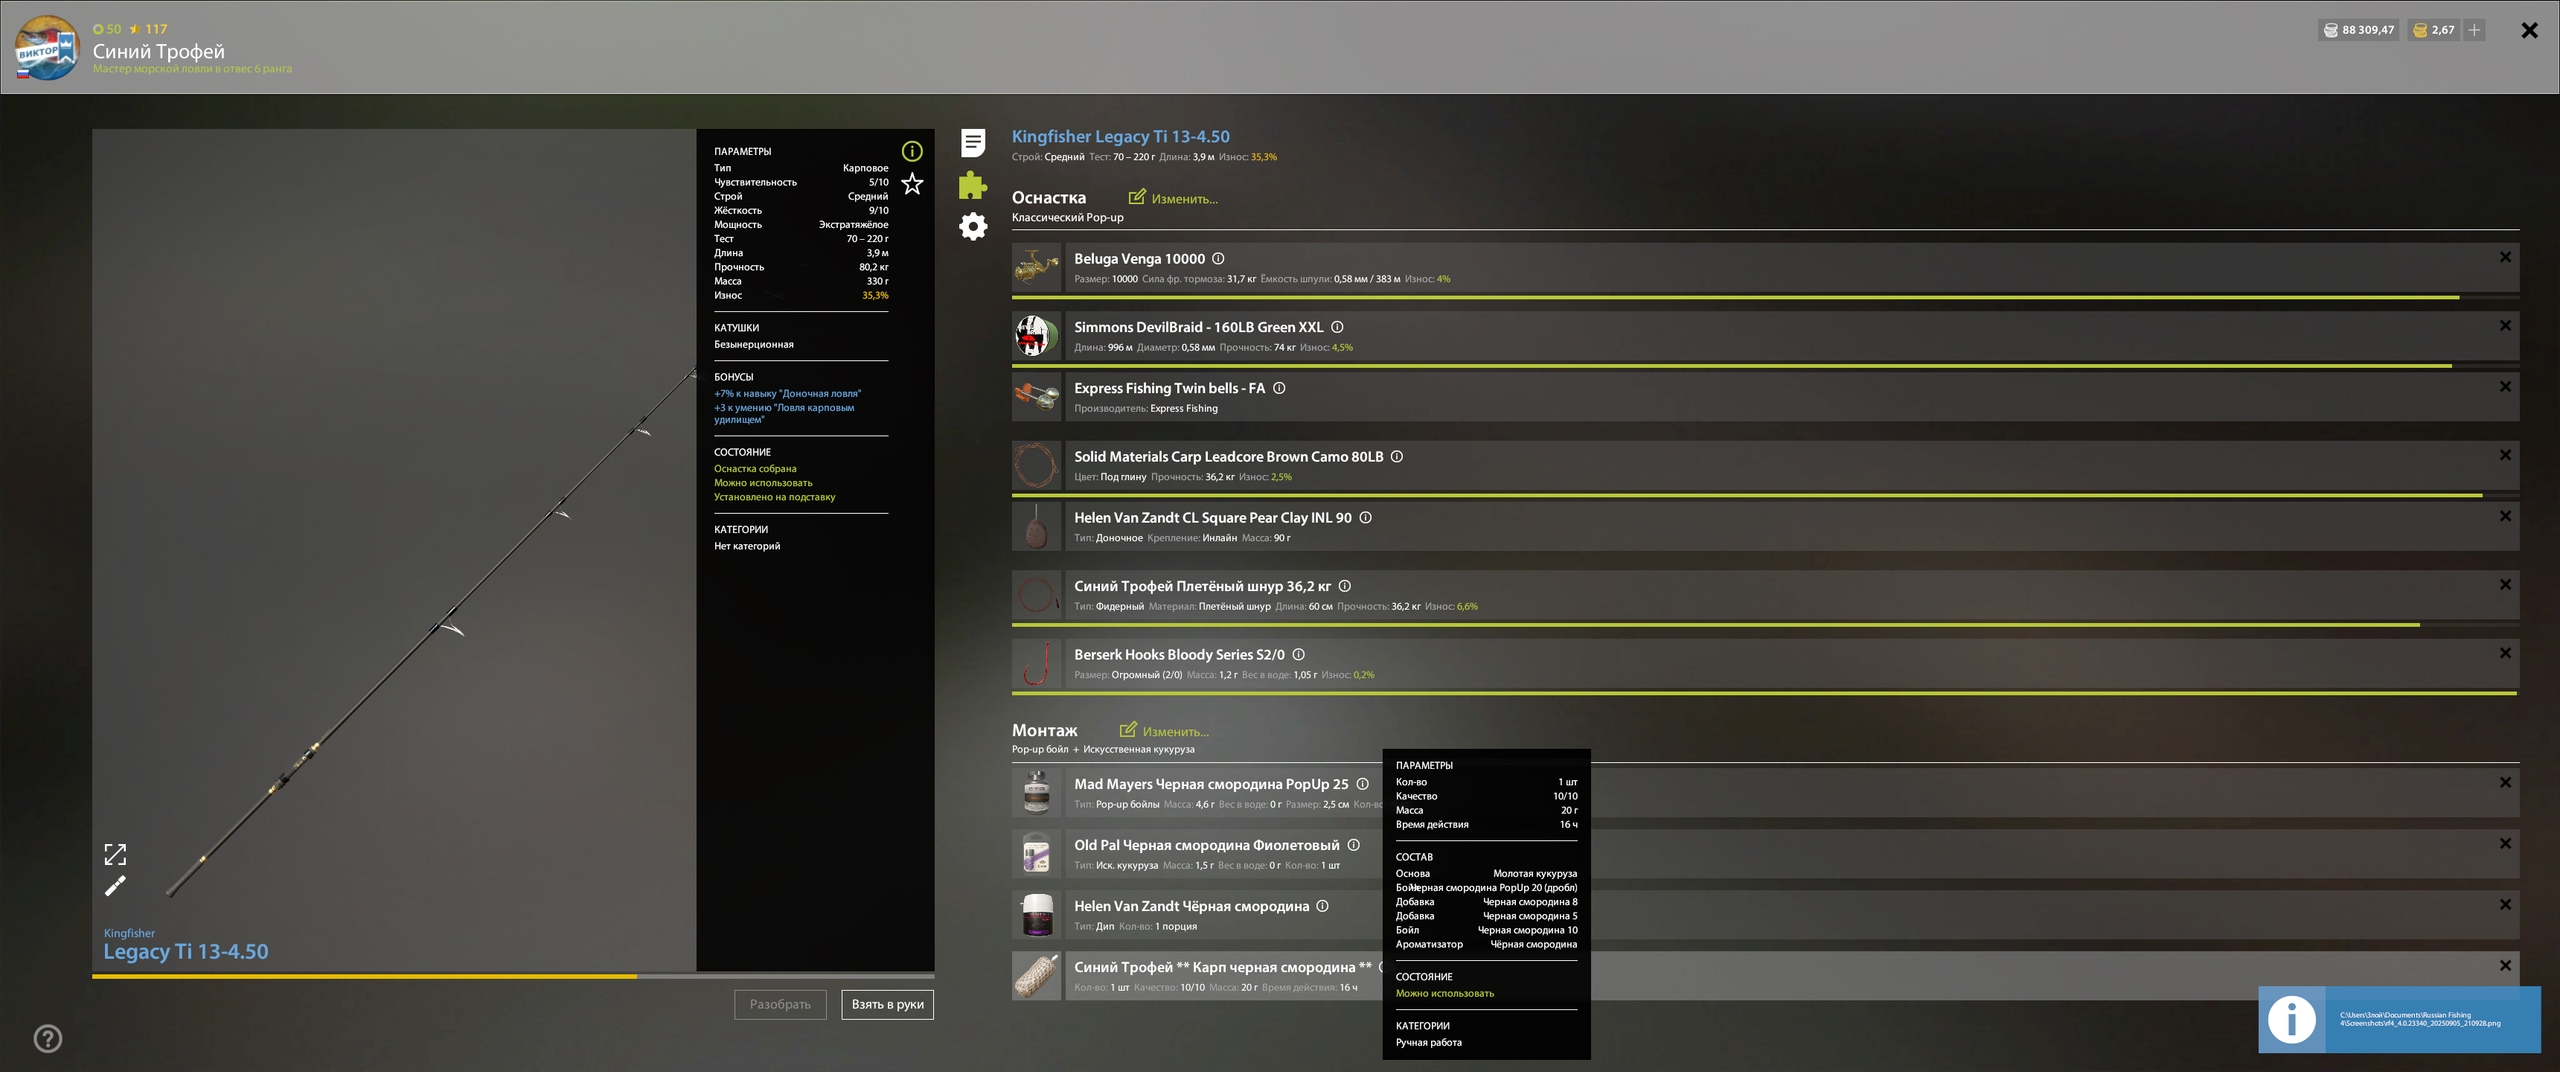The width and height of the screenshot is (2560, 1072).
Task: Click the Карп черная смородина mesh bag thumbnail
Action: 1036,975
